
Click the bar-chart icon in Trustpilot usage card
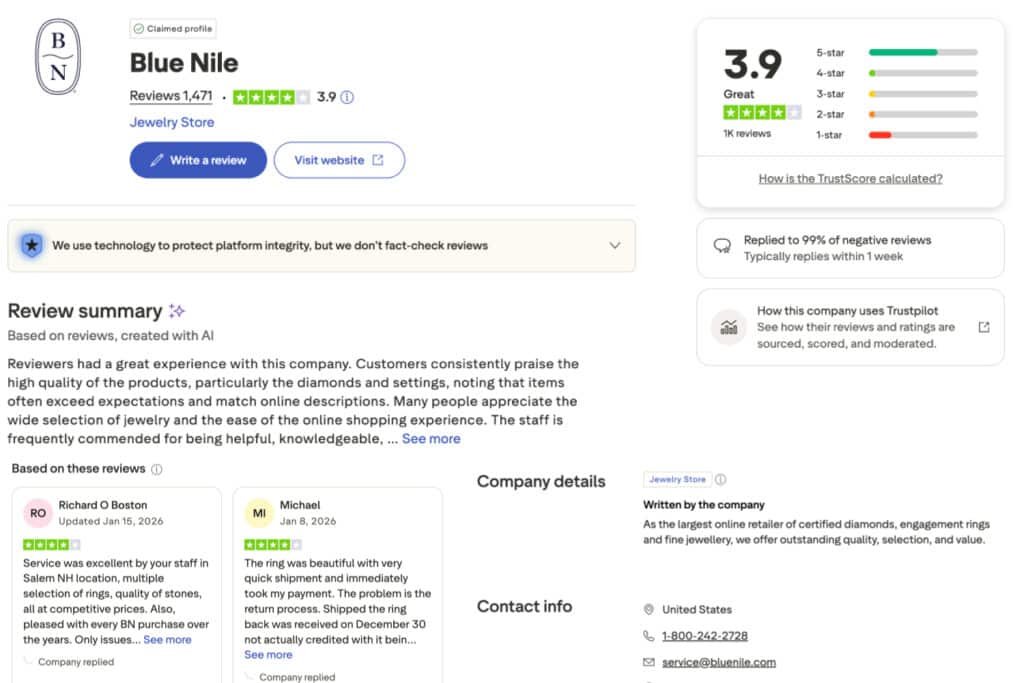pyautogui.click(x=728, y=327)
